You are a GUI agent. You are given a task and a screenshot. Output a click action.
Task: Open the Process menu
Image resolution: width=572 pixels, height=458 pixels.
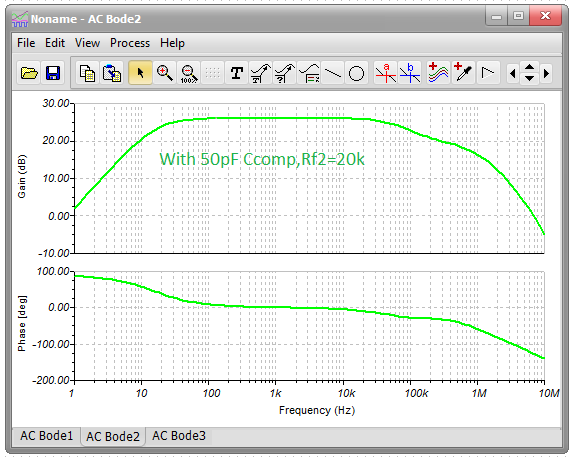coord(130,43)
